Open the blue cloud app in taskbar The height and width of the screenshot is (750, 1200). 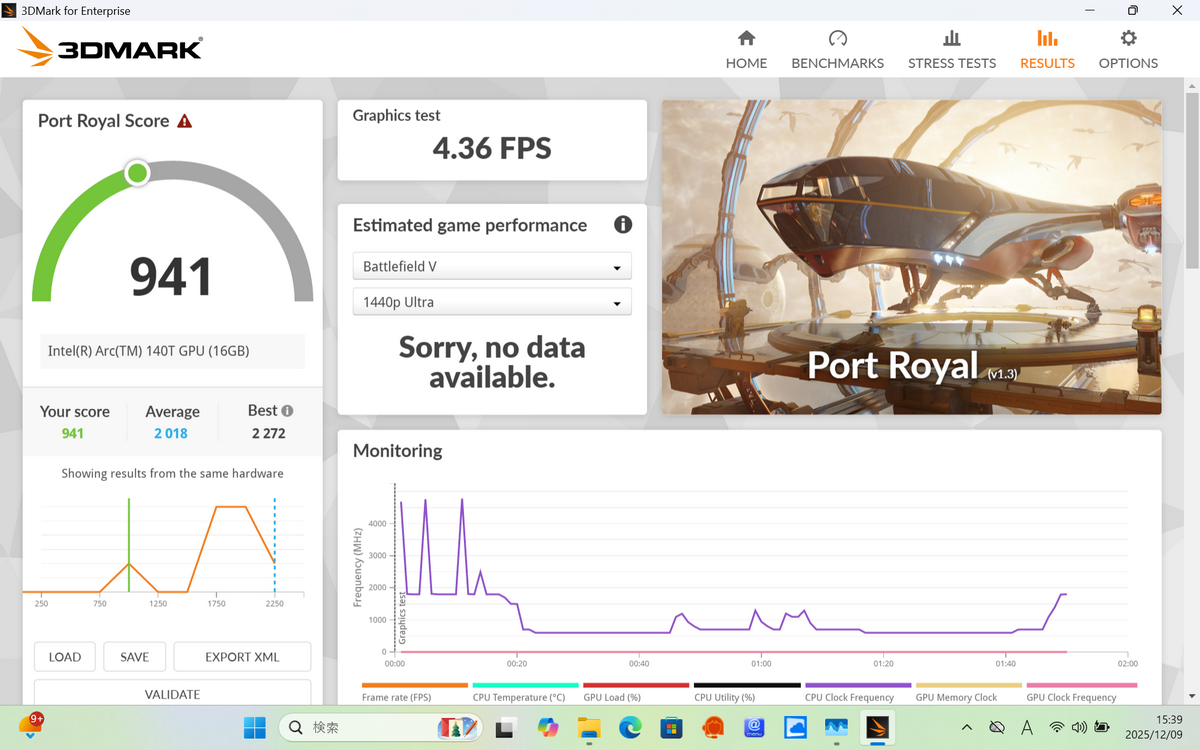coord(795,728)
